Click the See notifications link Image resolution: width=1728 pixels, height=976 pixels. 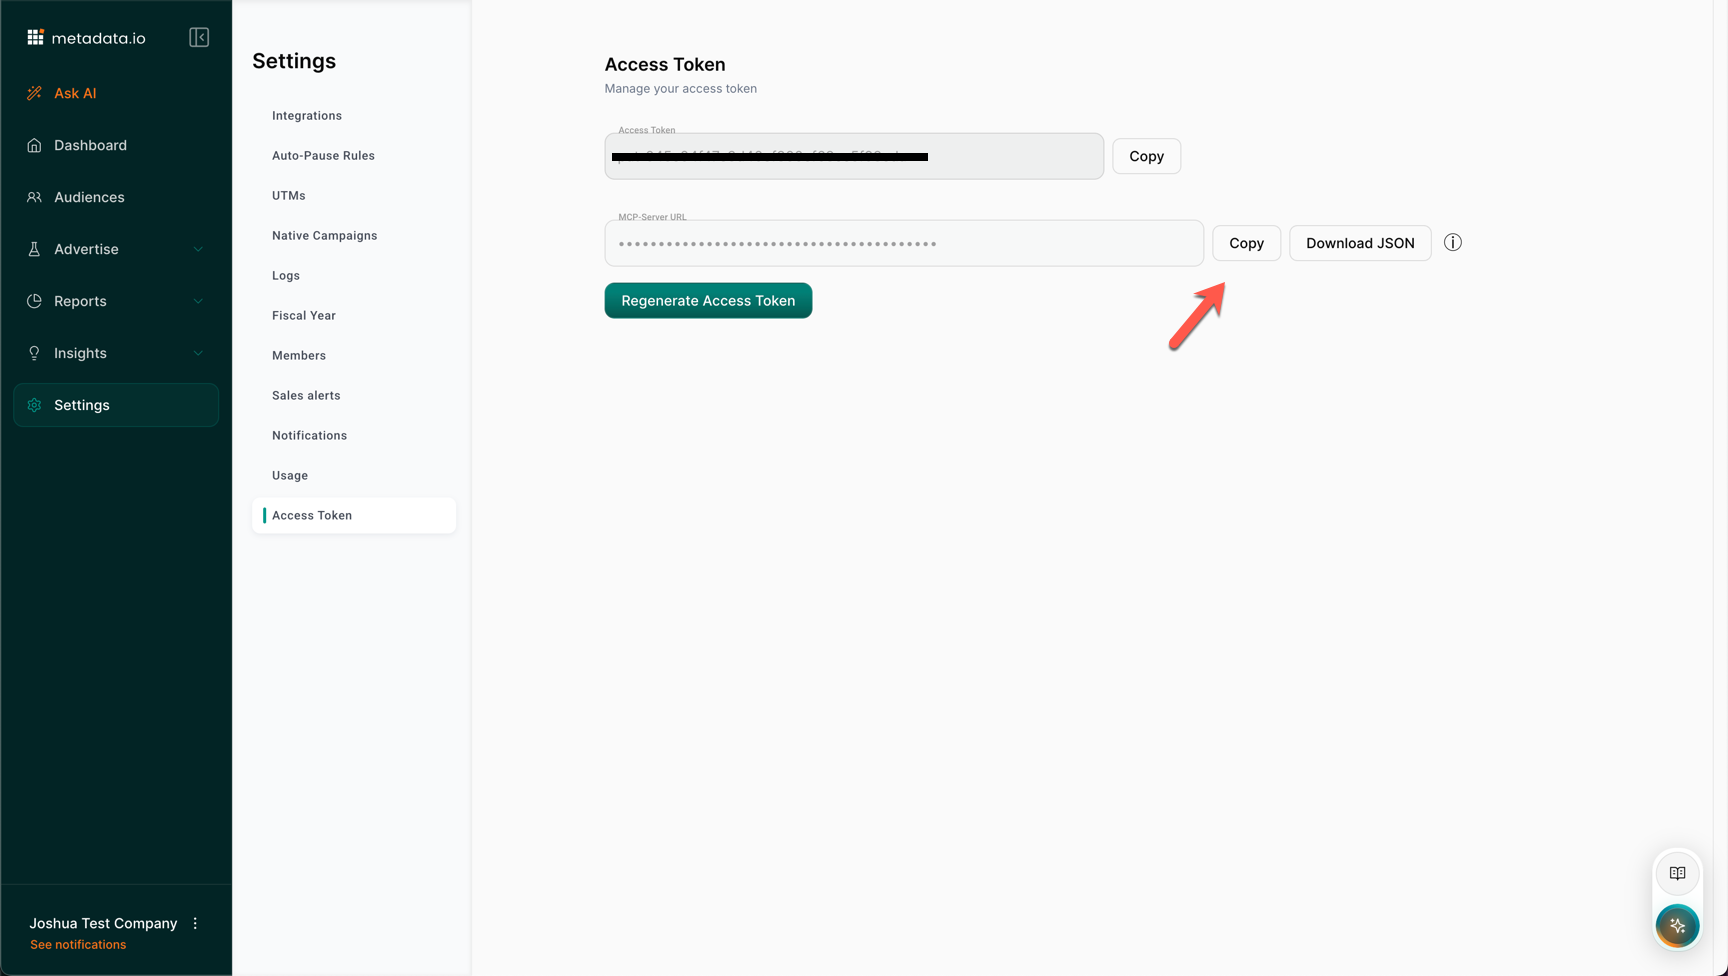point(78,945)
